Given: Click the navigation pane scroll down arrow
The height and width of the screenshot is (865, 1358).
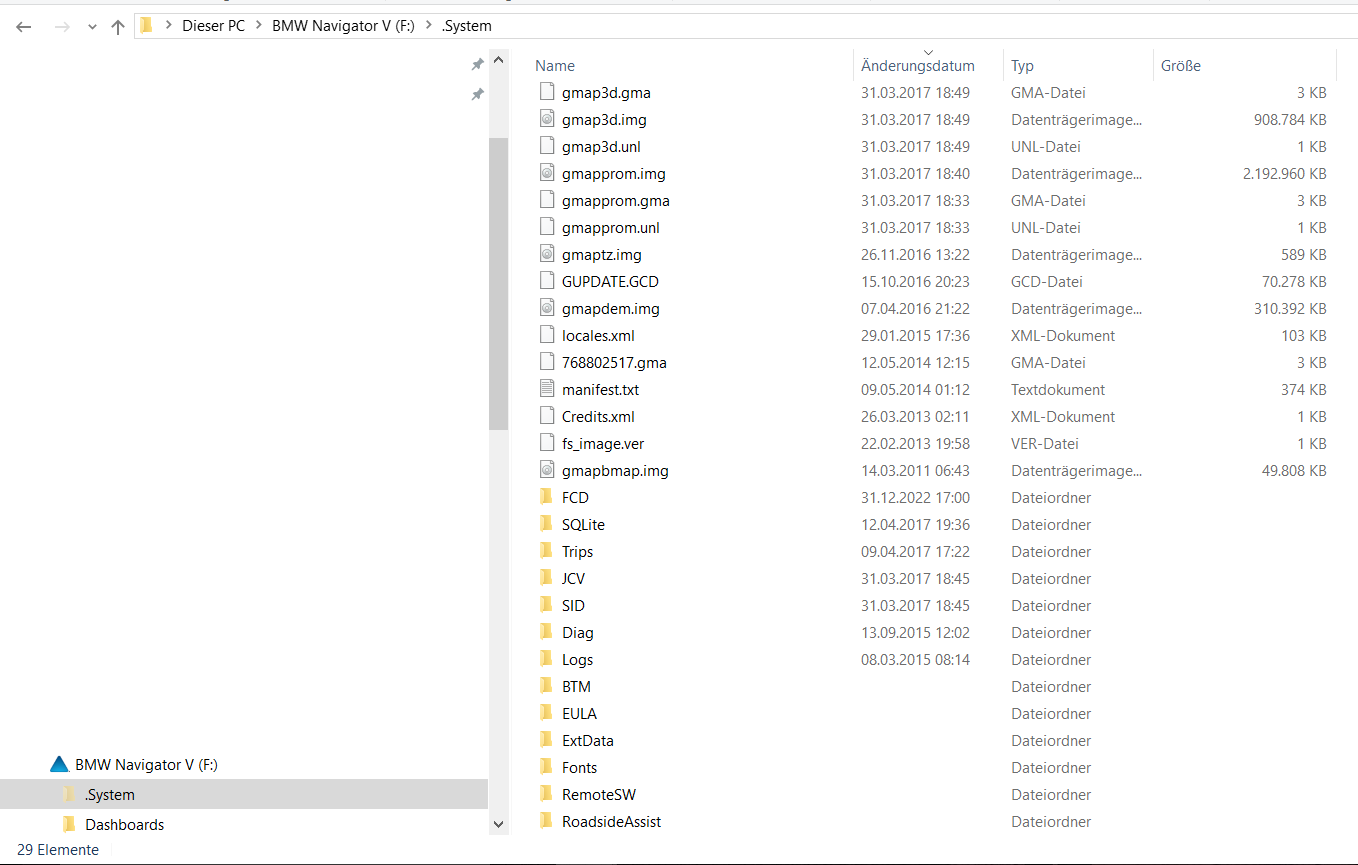Looking at the screenshot, I should pyautogui.click(x=498, y=824).
